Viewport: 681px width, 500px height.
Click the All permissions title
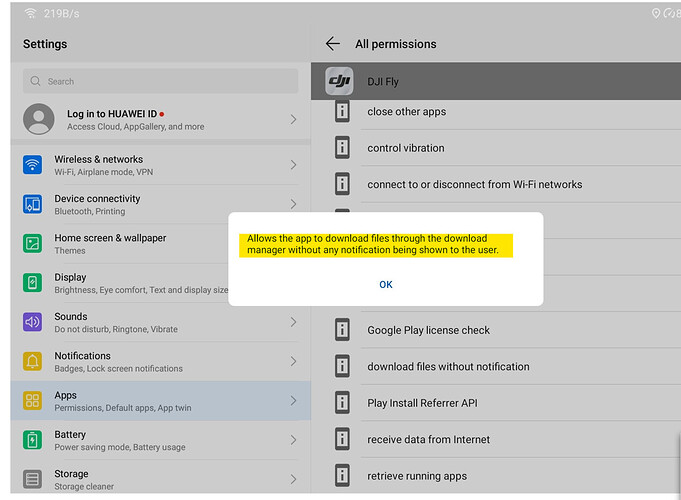396,44
